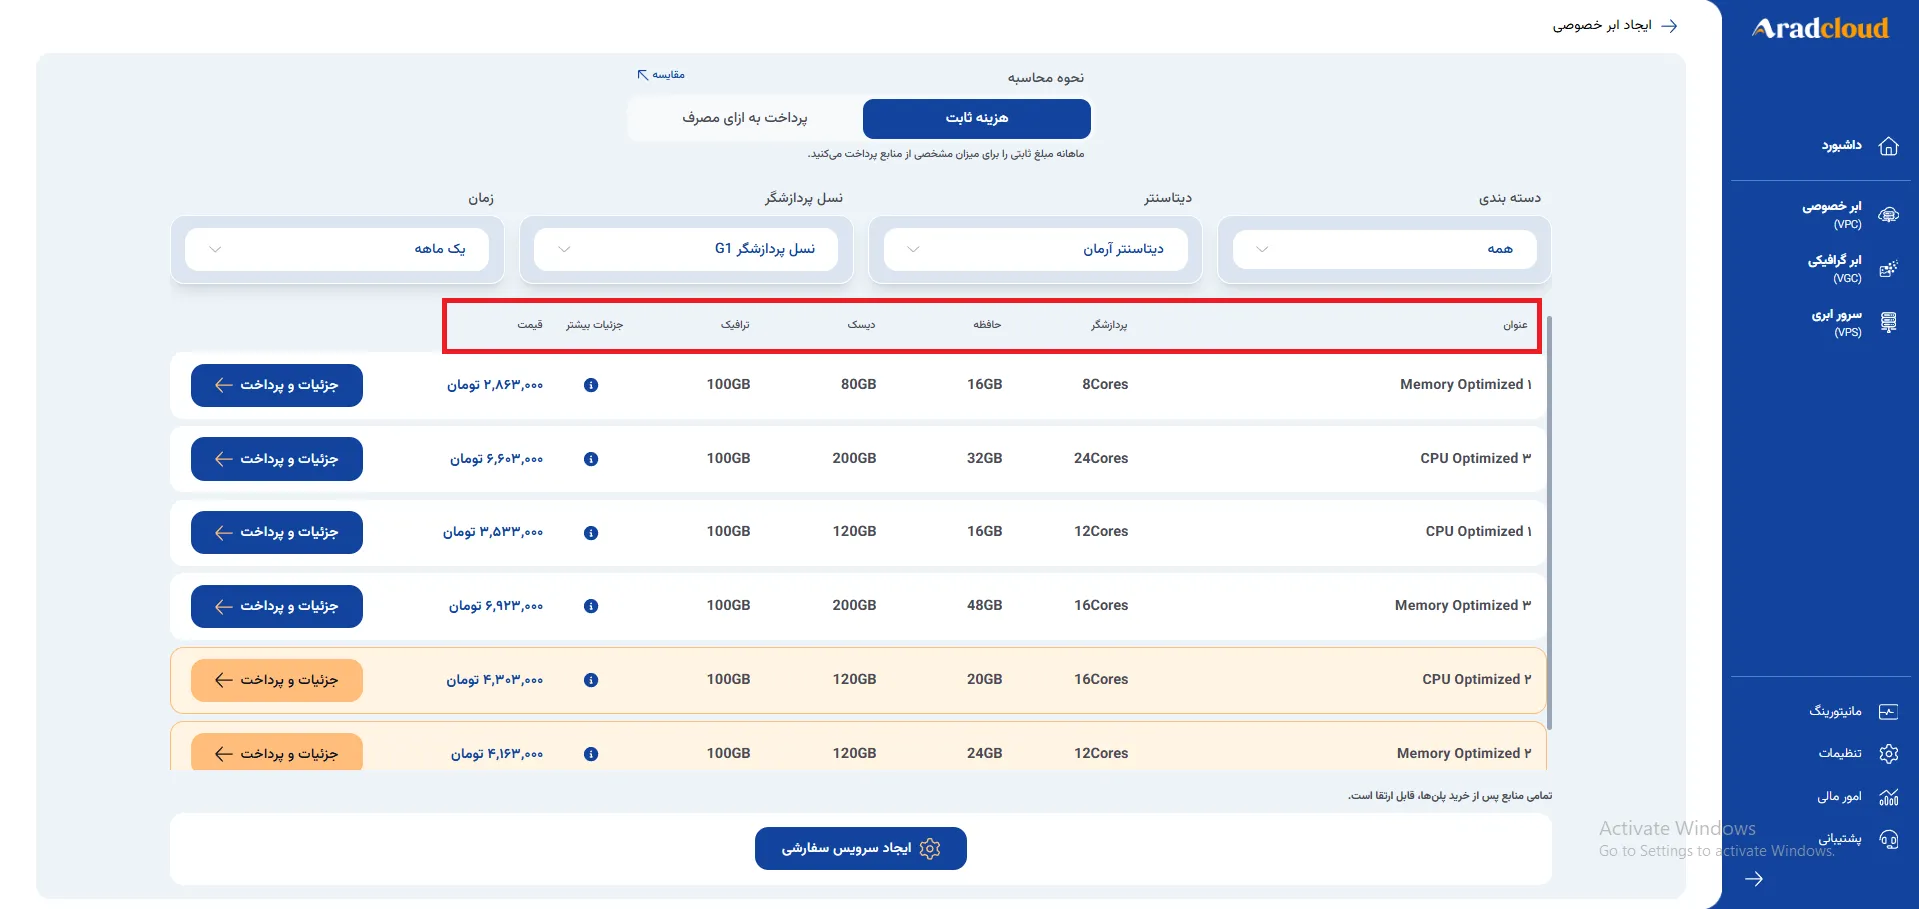Click the Aradcloud logo
This screenshot has width=1919, height=909.
tap(1820, 28)
